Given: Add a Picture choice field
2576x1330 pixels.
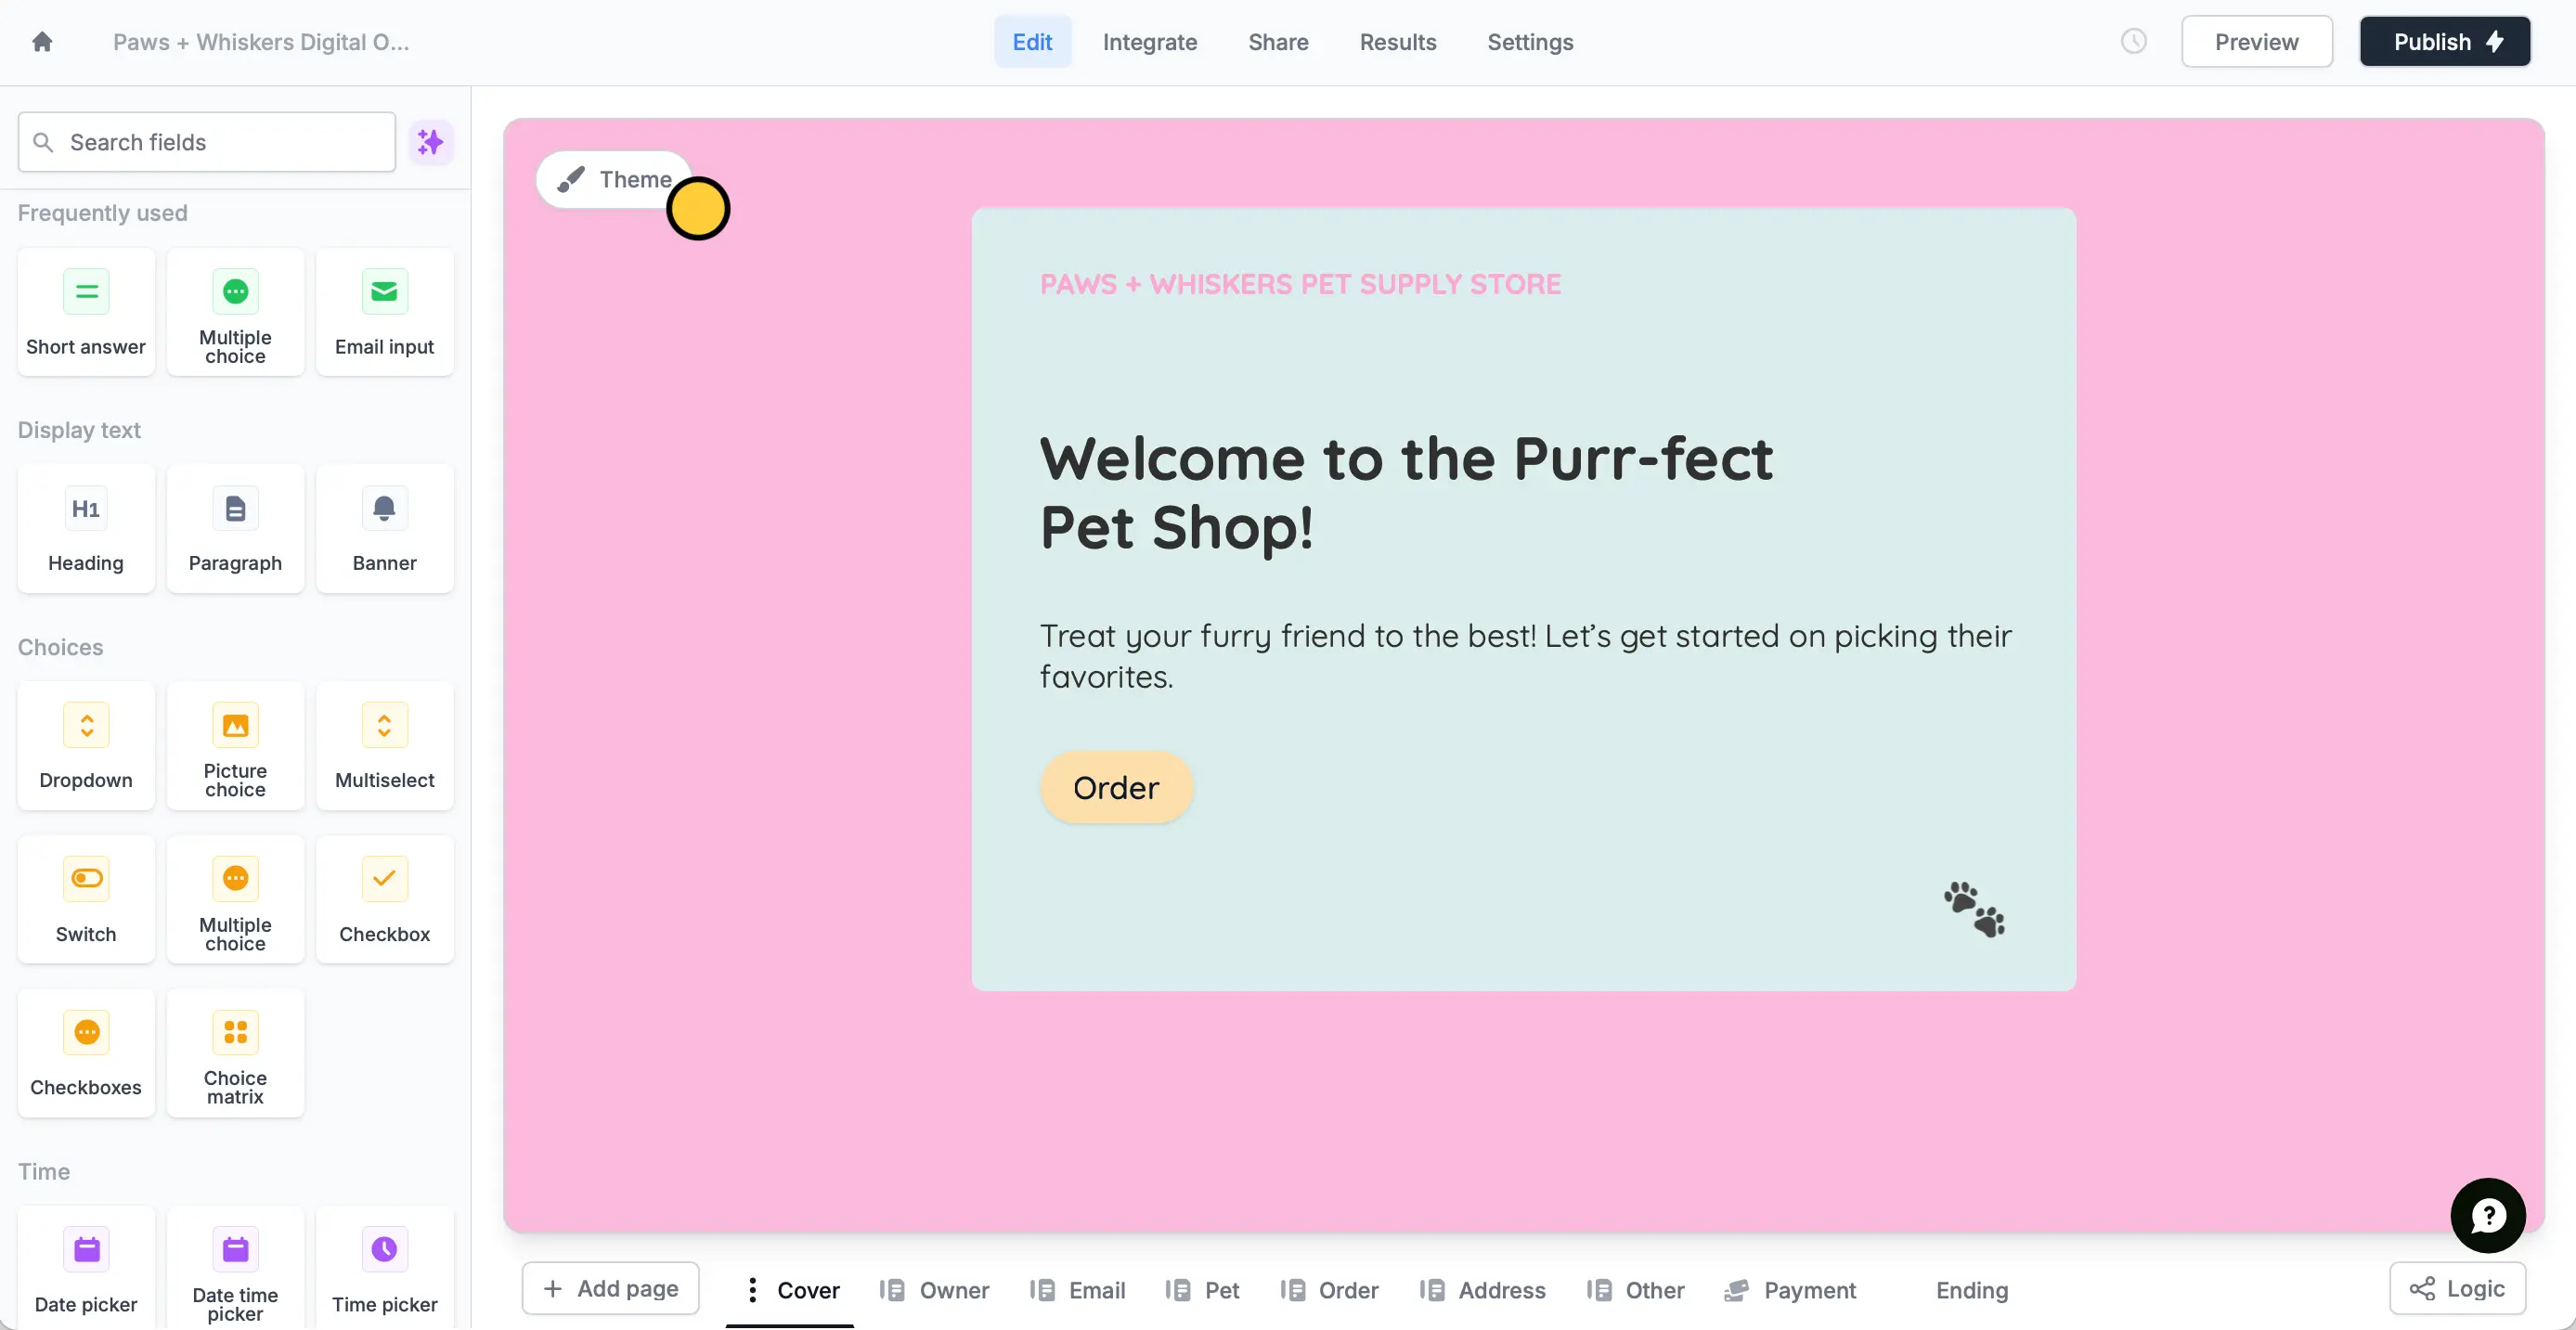Looking at the screenshot, I should pos(235,746).
